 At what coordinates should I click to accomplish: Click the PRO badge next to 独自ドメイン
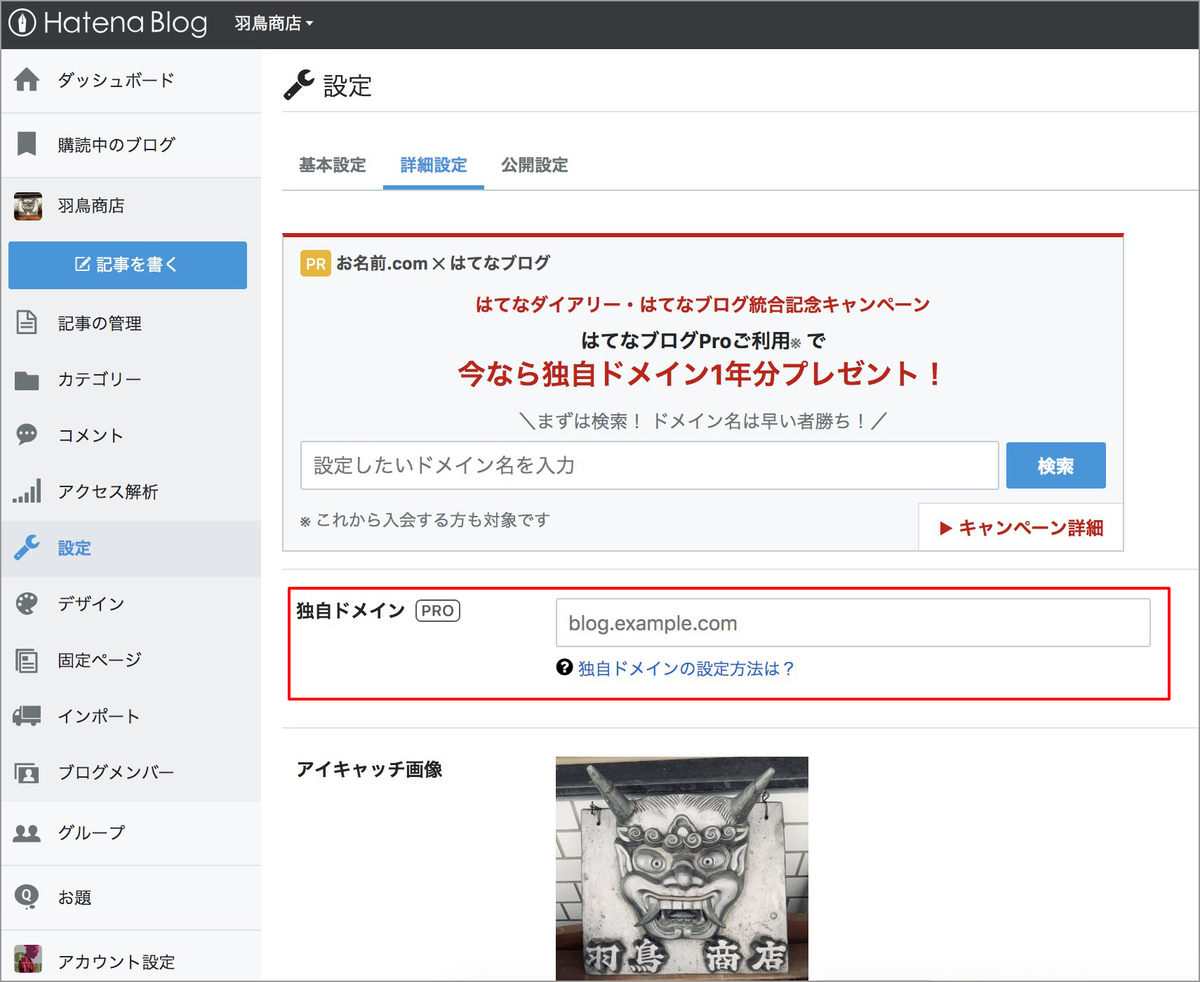pyautogui.click(x=438, y=610)
